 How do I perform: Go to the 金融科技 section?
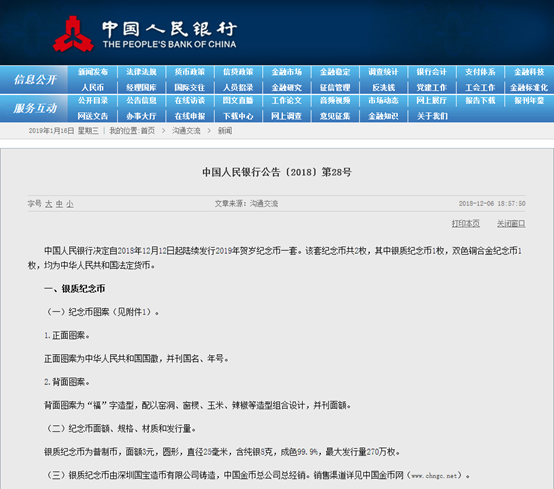point(529,72)
